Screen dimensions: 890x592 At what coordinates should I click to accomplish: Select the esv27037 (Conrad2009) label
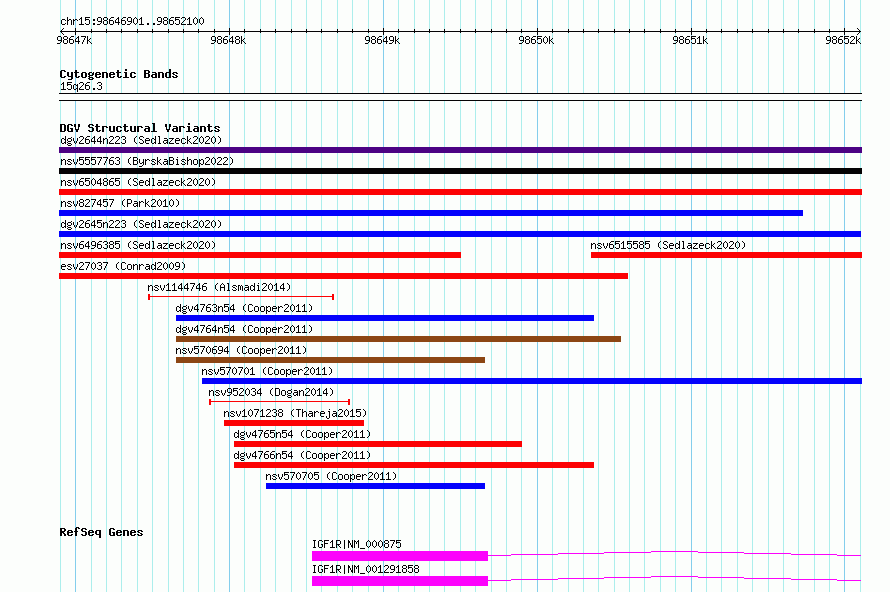(123, 266)
